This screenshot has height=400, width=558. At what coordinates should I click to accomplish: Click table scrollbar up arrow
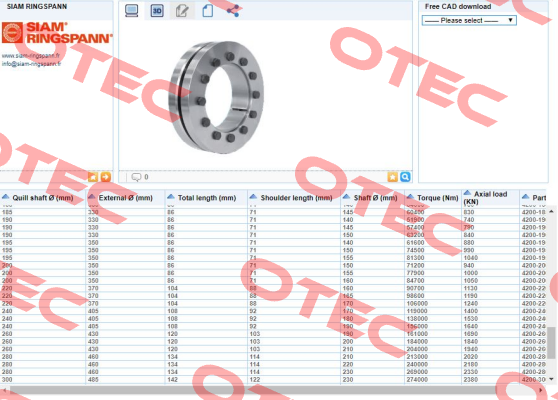(551, 211)
